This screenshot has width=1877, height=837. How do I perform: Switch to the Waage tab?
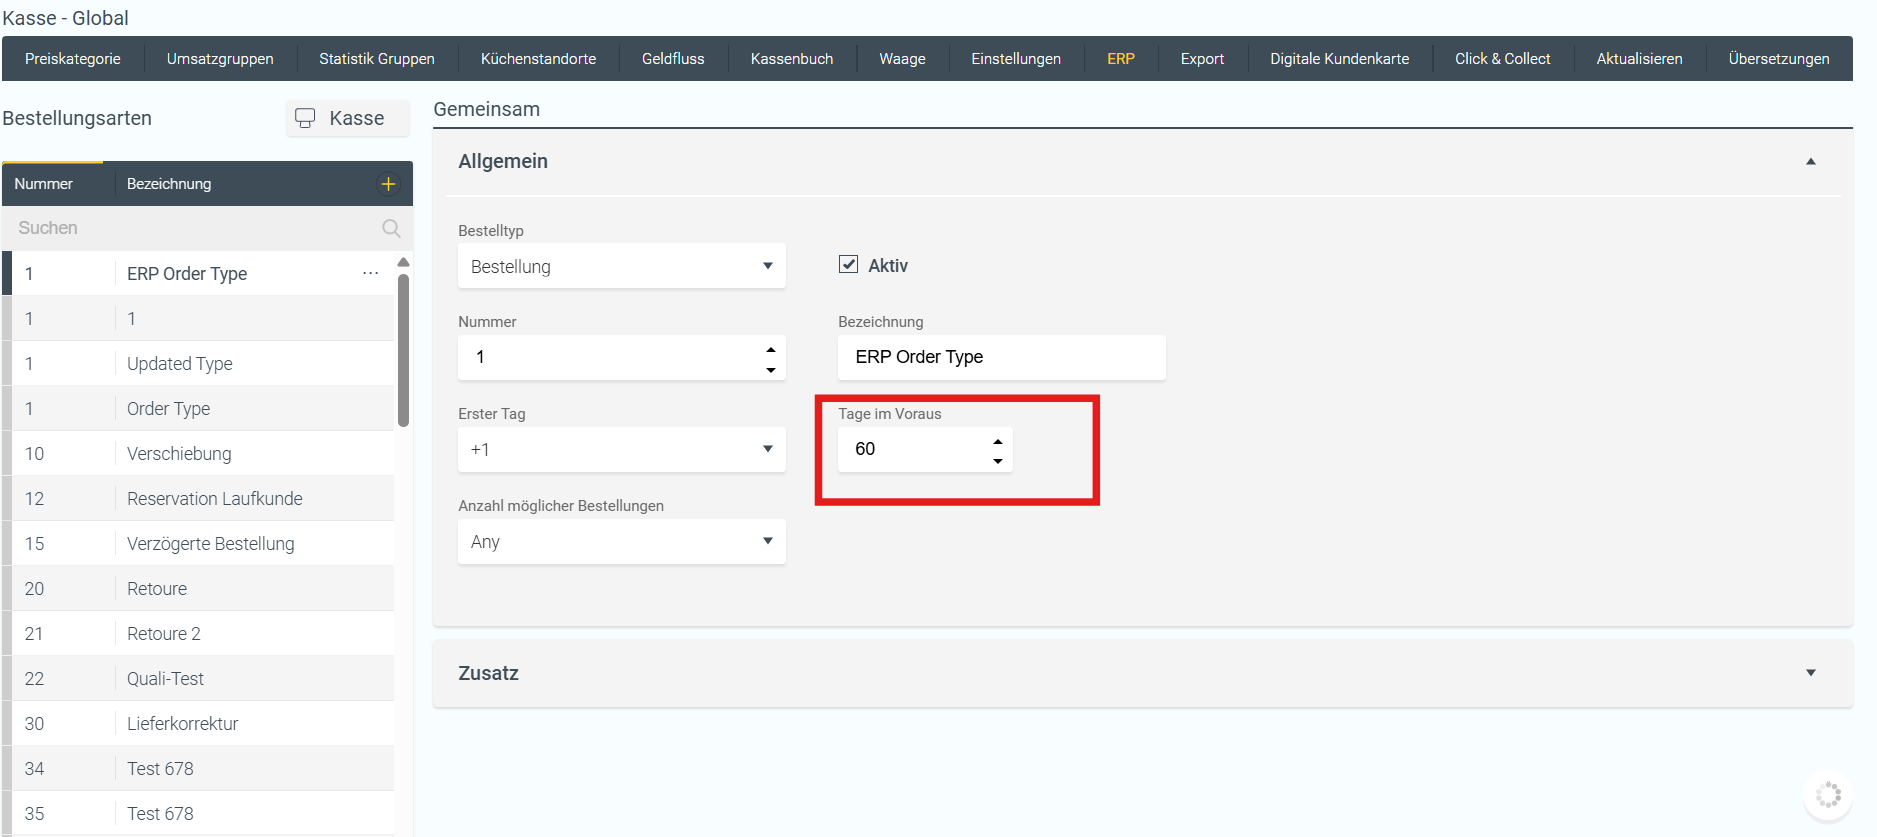click(902, 59)
